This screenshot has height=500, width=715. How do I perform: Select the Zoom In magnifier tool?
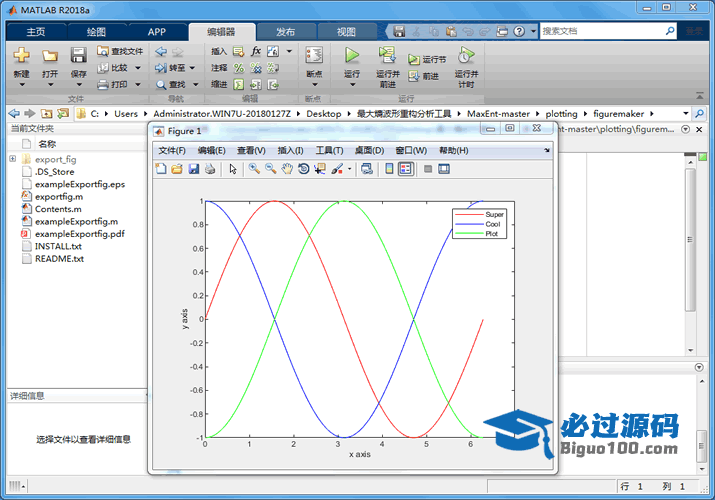[x=254, y=169]
